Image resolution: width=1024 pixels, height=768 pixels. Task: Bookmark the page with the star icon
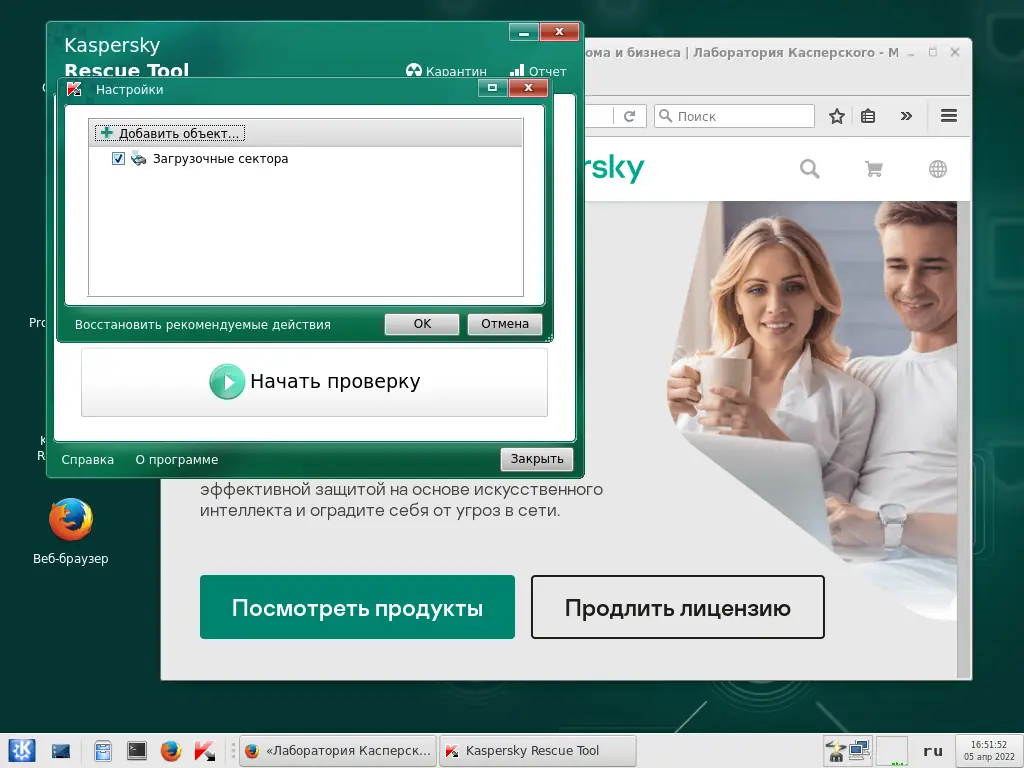(x=836, y=116)
